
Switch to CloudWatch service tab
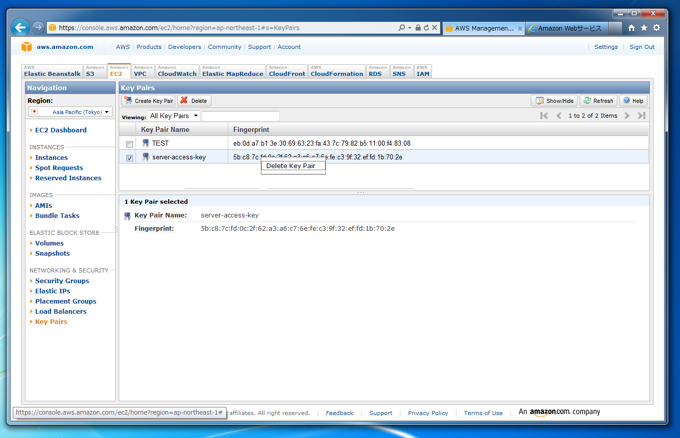click(177, 71)
